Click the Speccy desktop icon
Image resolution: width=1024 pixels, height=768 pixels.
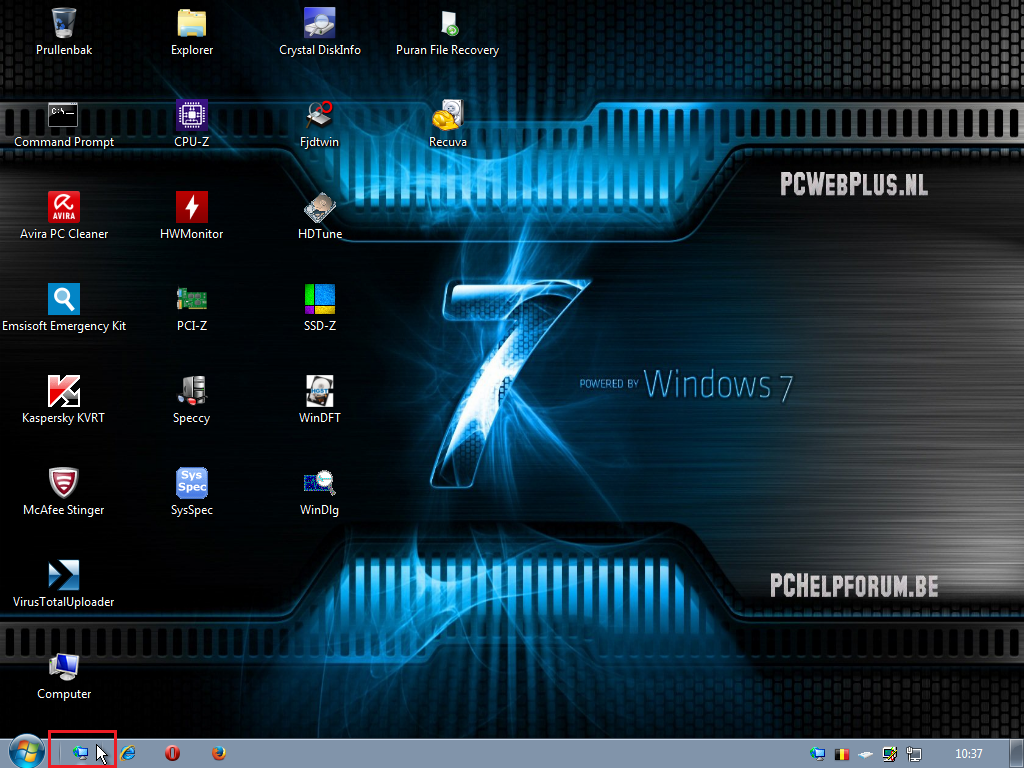191,392
